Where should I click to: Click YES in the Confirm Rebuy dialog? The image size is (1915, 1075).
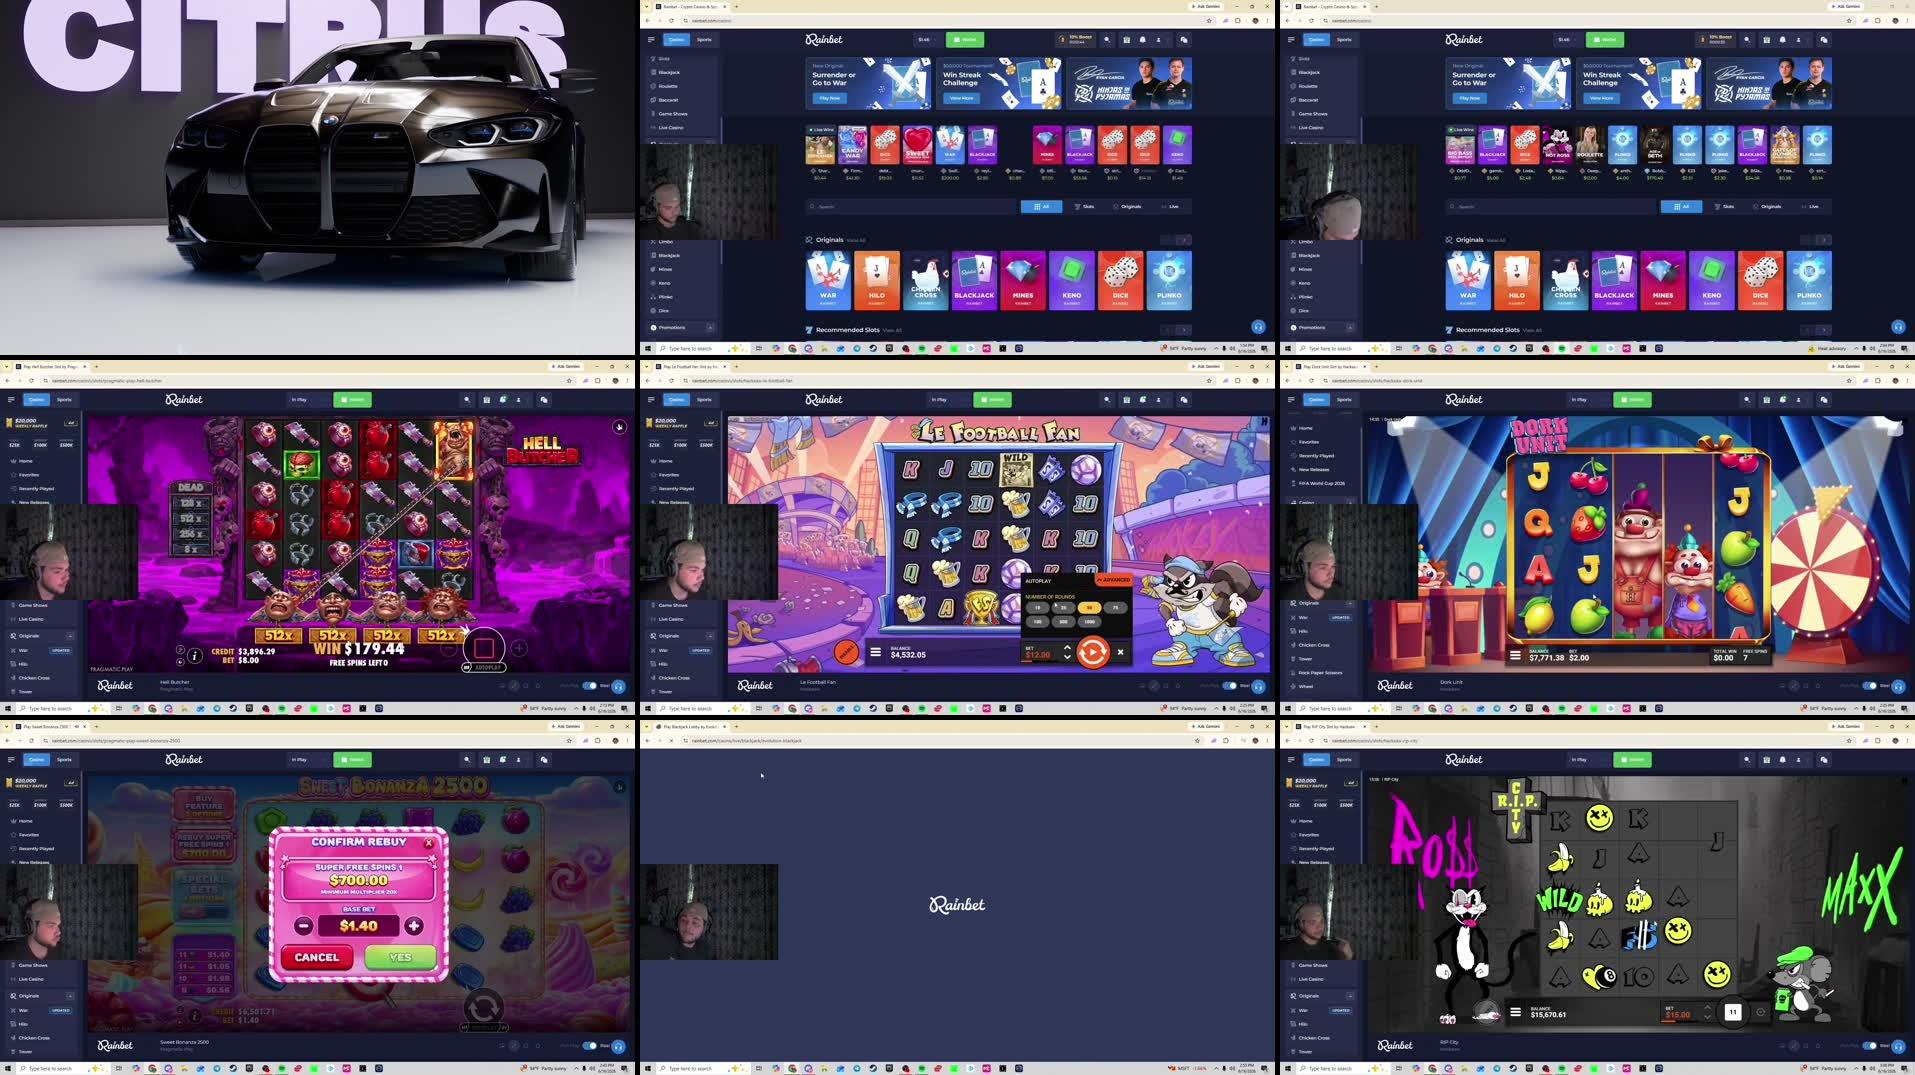coord(400,957)
